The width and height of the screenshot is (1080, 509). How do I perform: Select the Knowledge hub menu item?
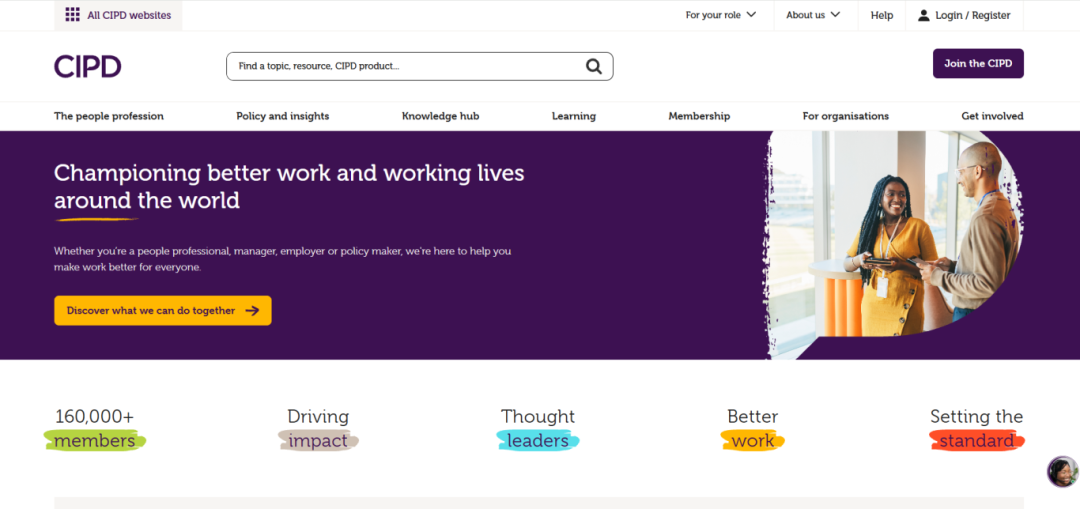coord(440,116)
